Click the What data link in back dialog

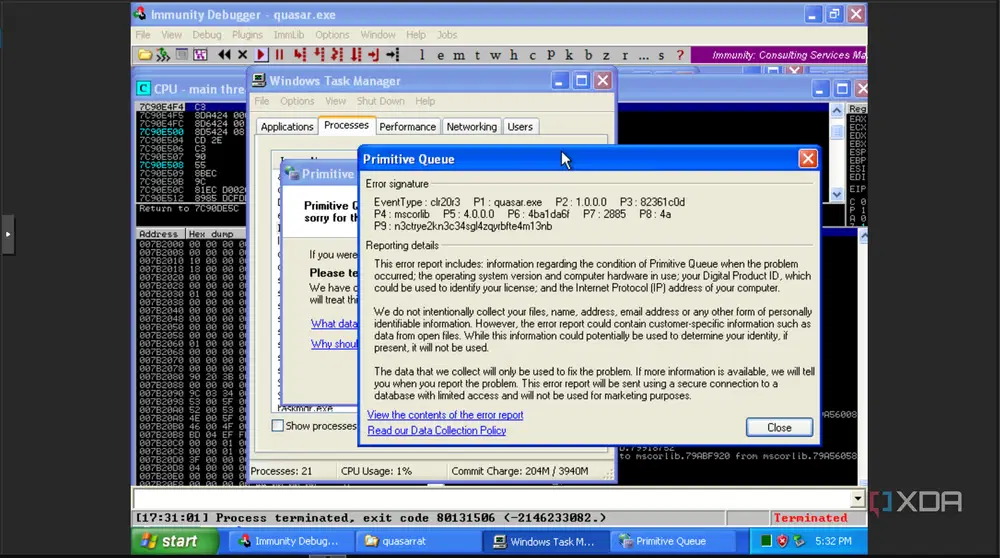pyautogui.click(x=334, y=323)
